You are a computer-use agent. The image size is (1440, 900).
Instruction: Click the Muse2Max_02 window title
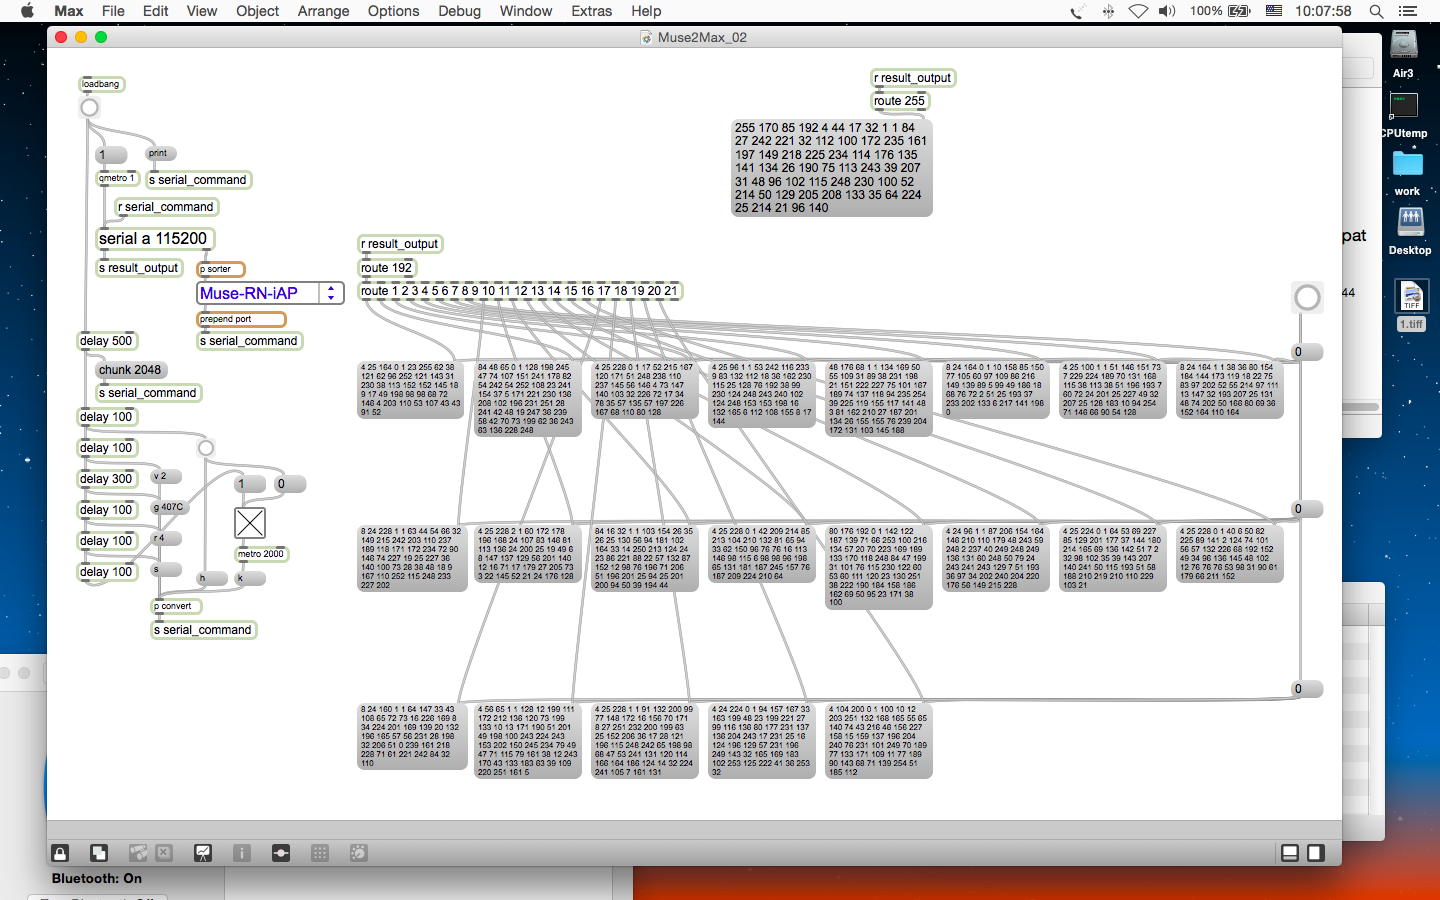[x=702, y=37]
